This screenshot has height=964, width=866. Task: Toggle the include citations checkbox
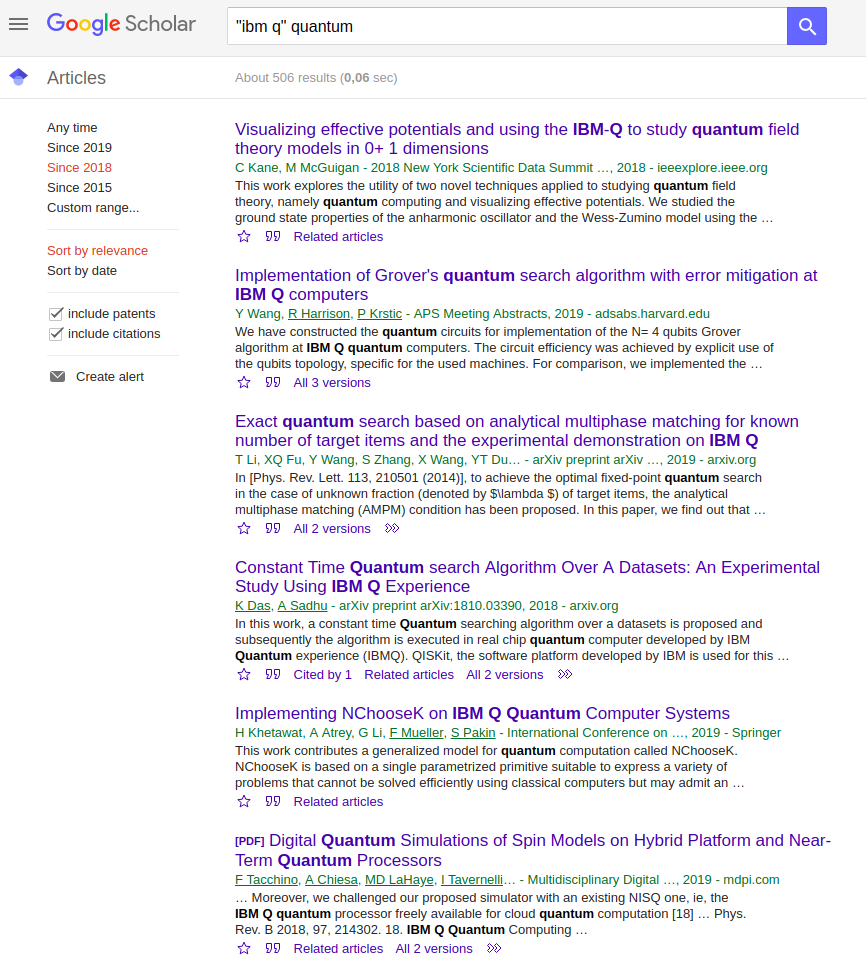click(x=56, y=334)
